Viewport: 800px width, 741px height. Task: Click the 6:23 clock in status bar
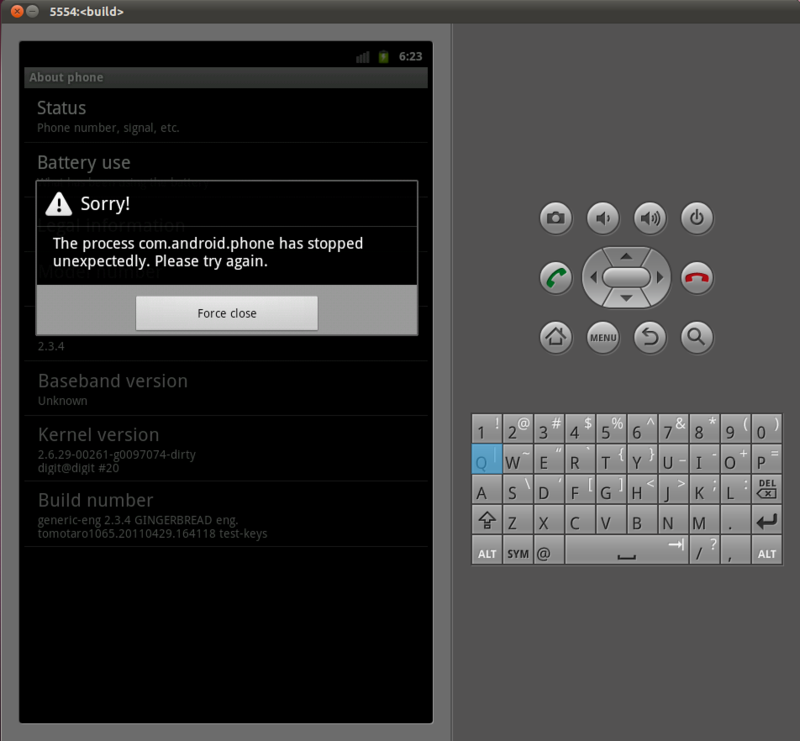point(410,56)
